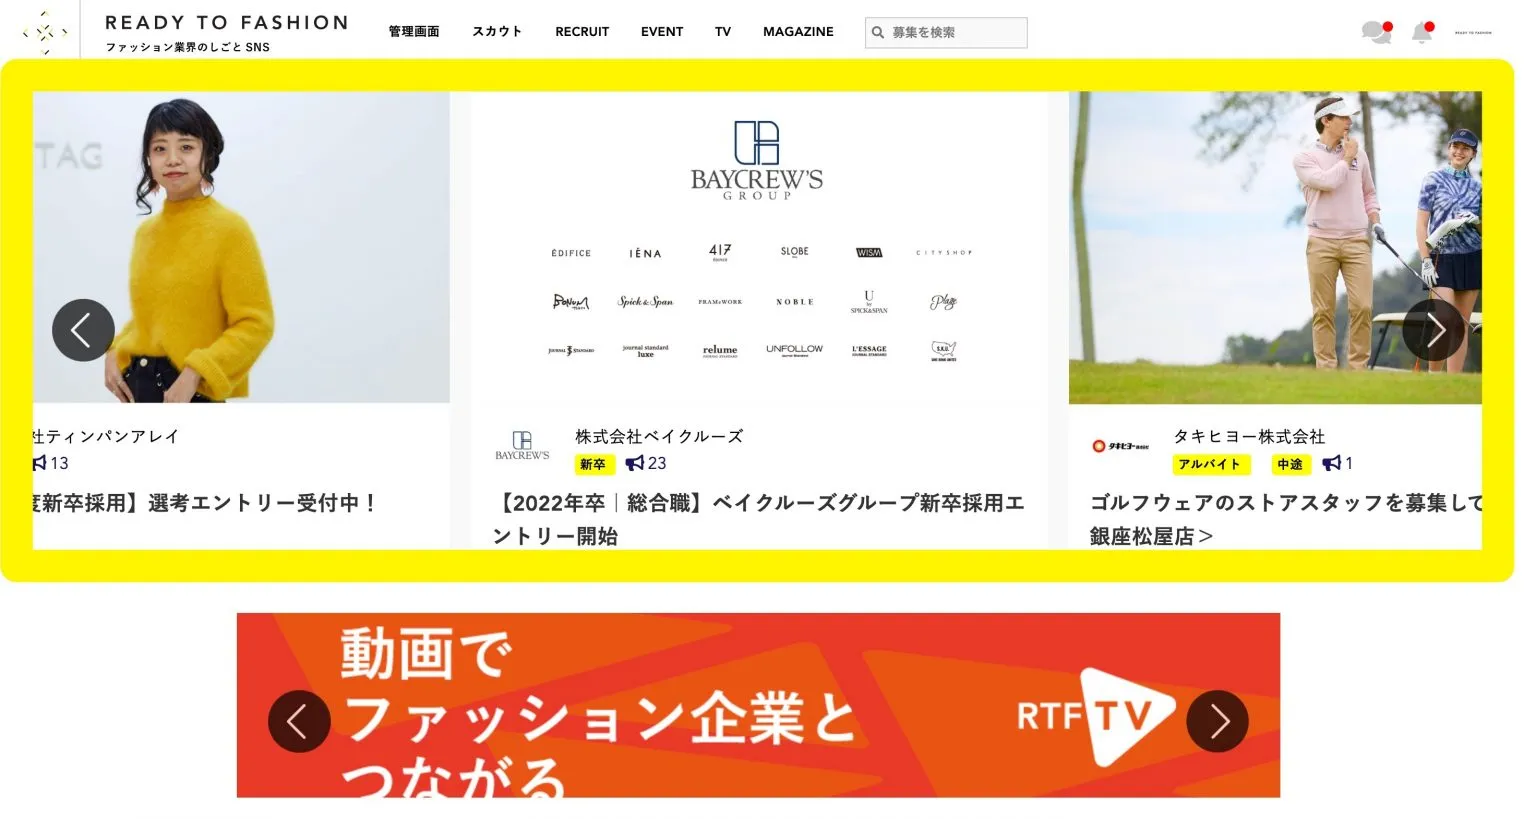Open the TV menu item
Image resolution: width=1536 pixels, height=819 pixels.
(723, 32)
